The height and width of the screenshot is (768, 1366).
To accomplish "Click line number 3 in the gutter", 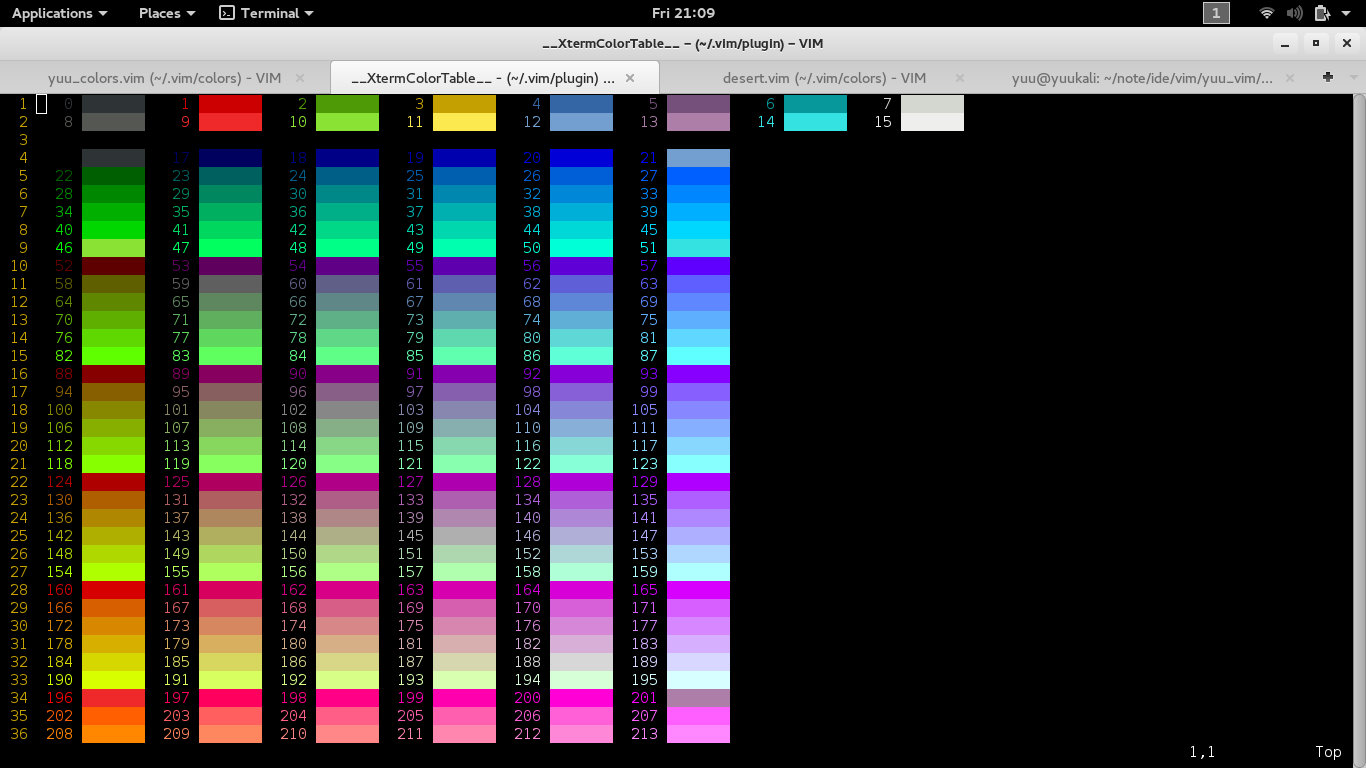I will tap(23, 140).
